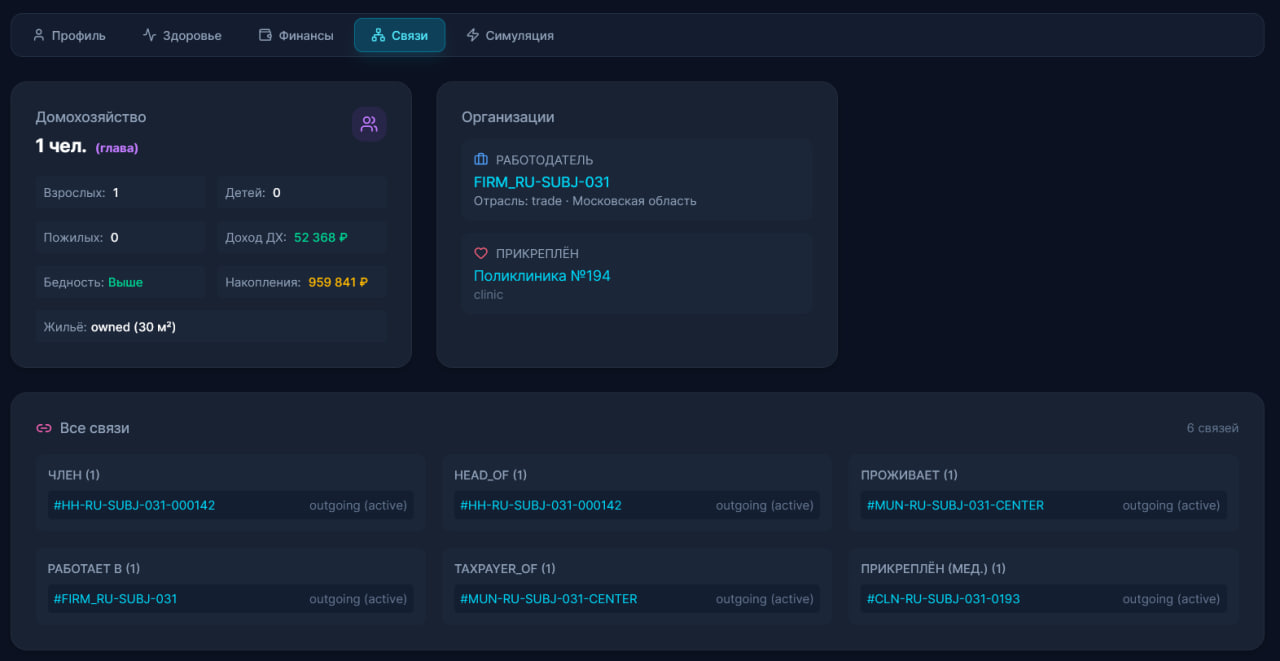The width and height of the screenshot is (1280, 661).
Task: Open #HH-RU-SUBJ-031-000142 under ЧЛЕН
Action: pyautogui.click(x=134, y=506)
